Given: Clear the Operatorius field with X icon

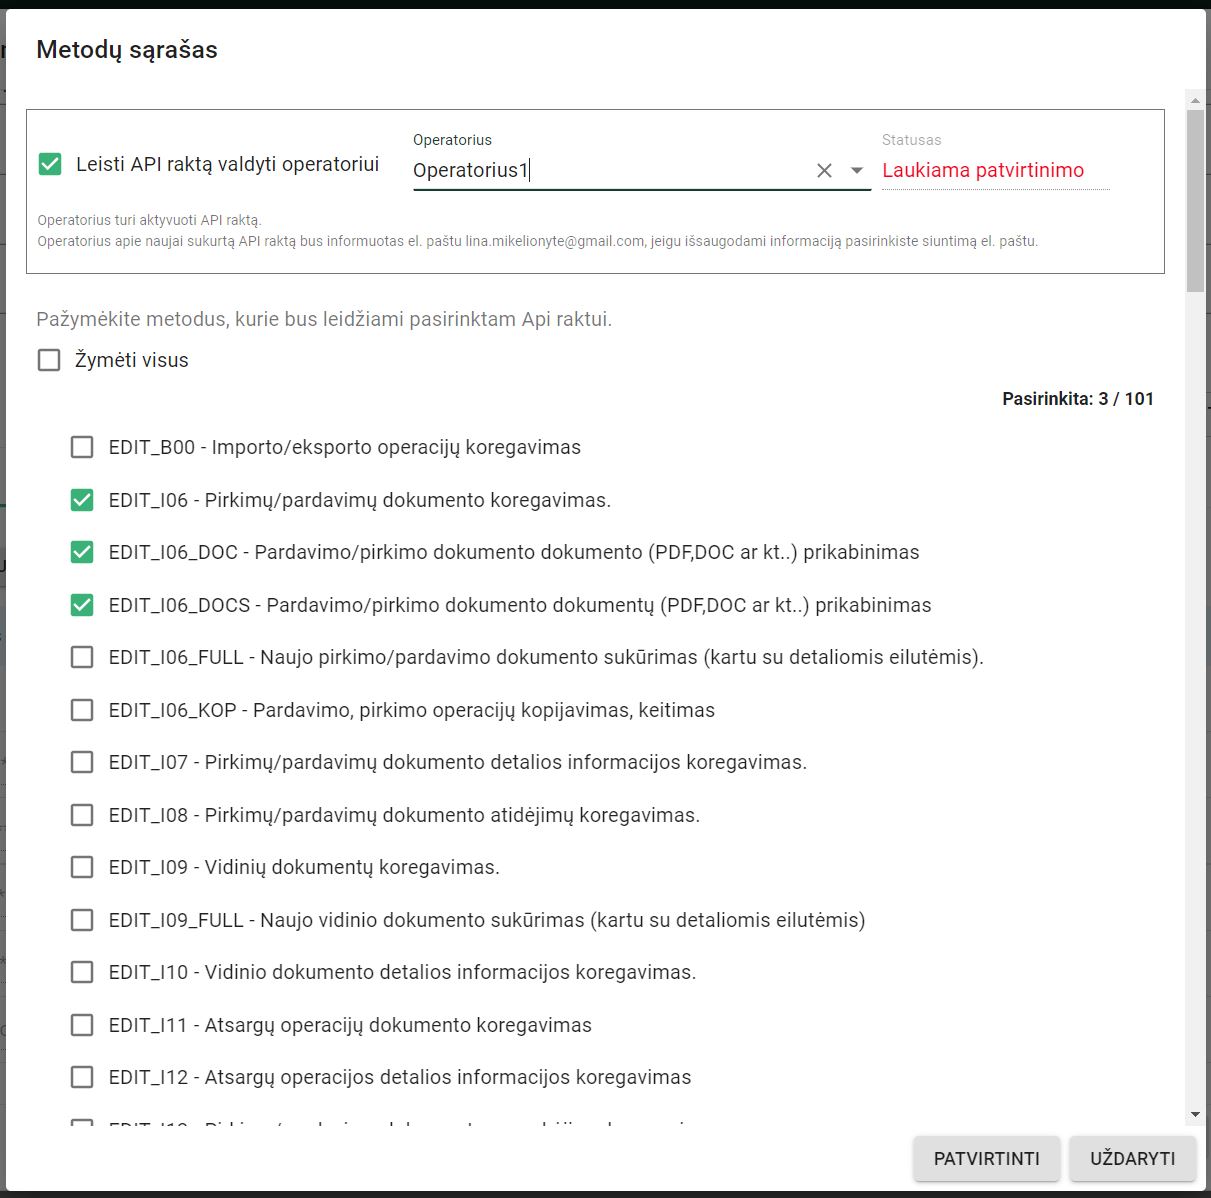Looking at the screenshot, I should point(824,171).
